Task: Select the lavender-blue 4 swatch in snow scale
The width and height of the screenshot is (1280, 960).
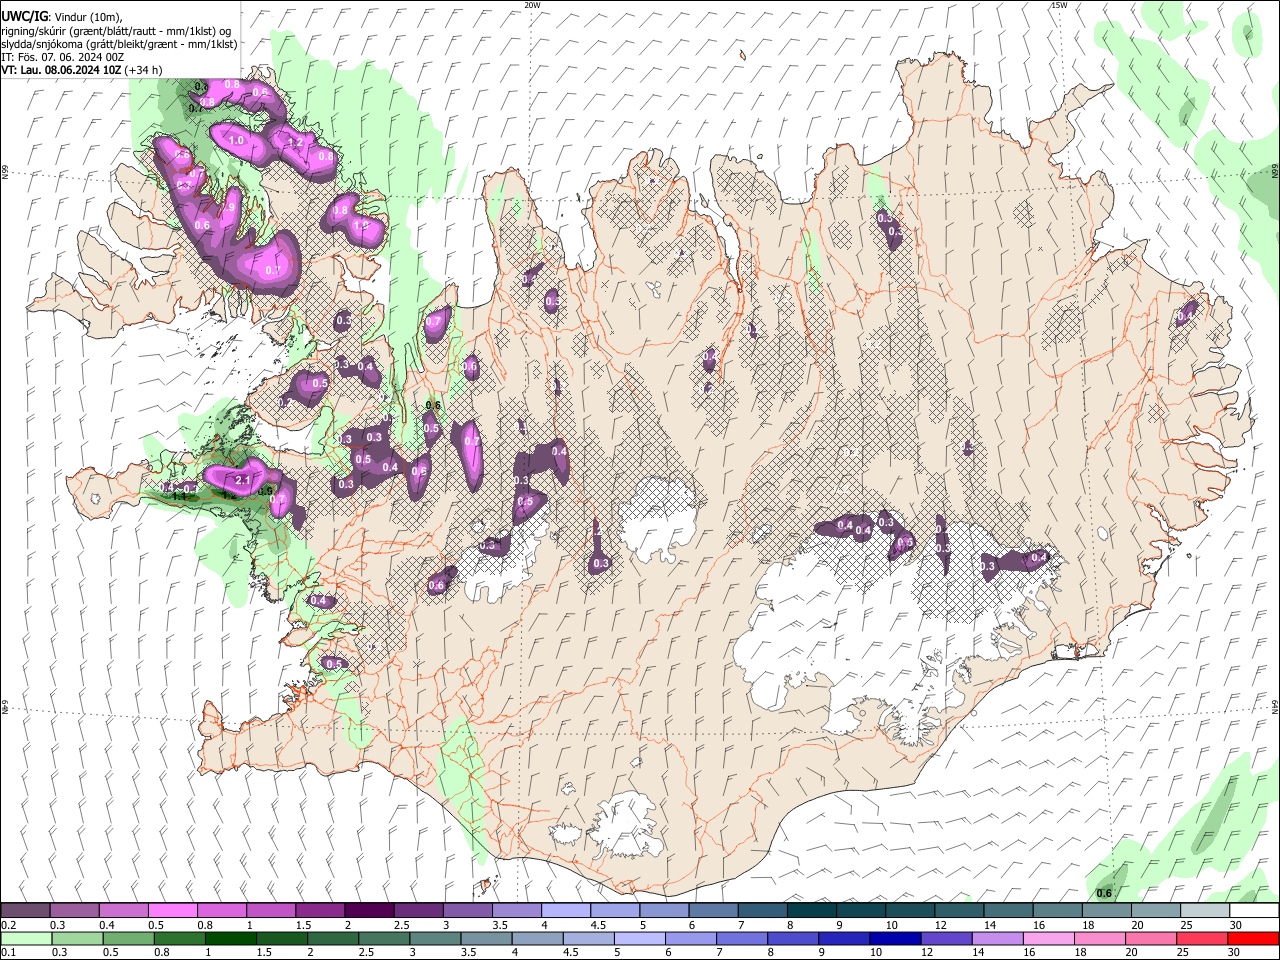Action: click(566, 911)
